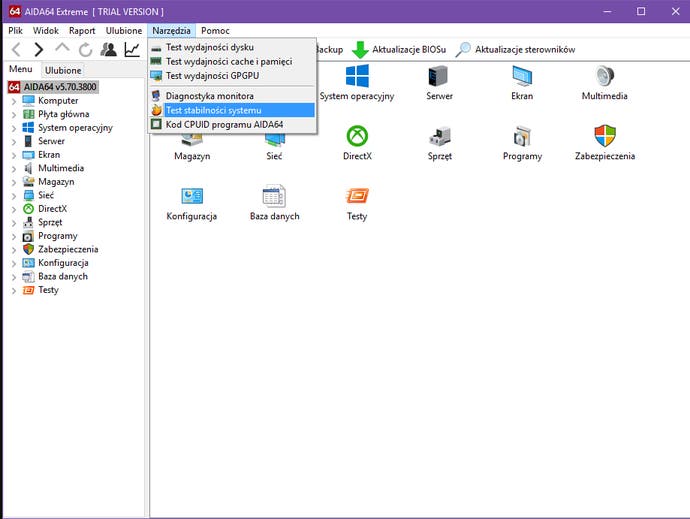Screen dimensions: 690x519
Task: Open the Testy orange chip icon
Action: pos(357,195)
